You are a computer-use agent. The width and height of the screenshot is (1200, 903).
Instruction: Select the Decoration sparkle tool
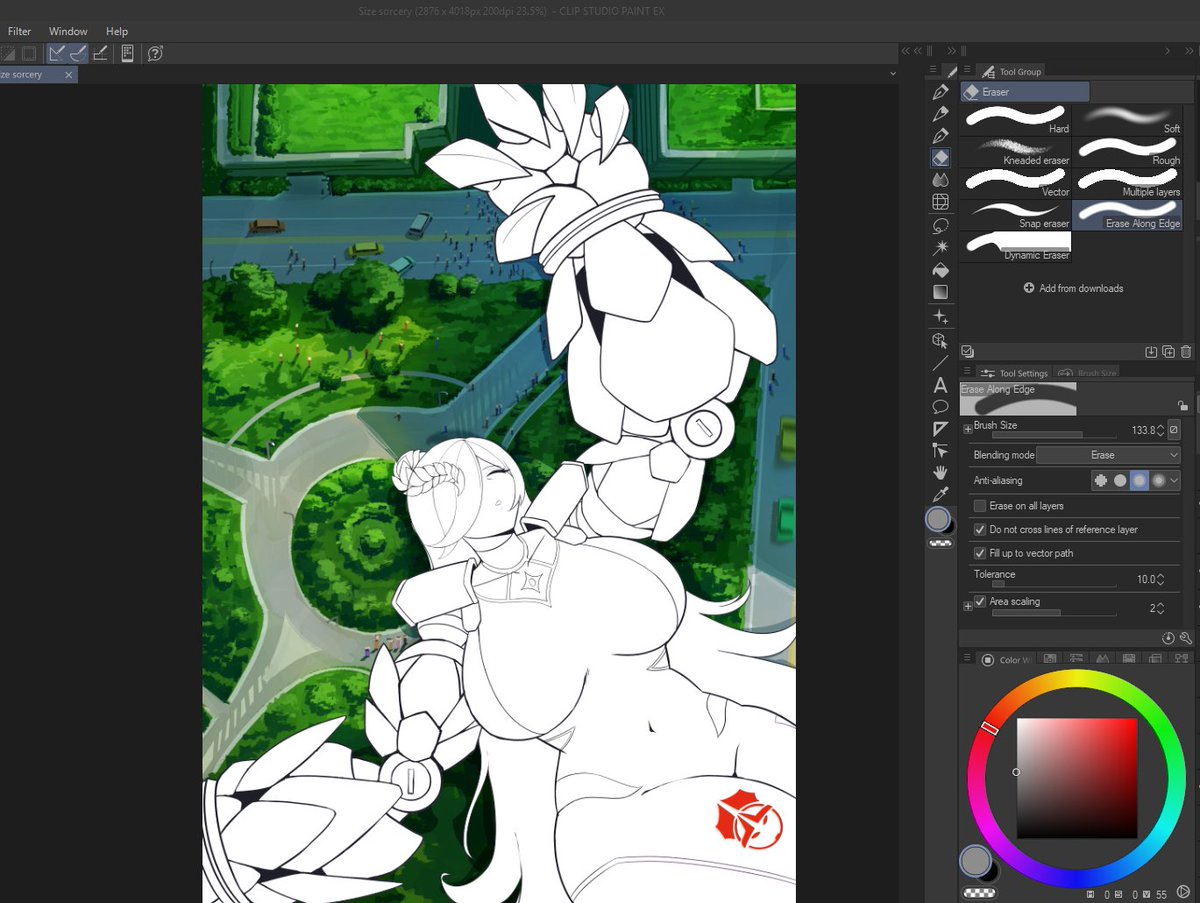tap(940, 317)
